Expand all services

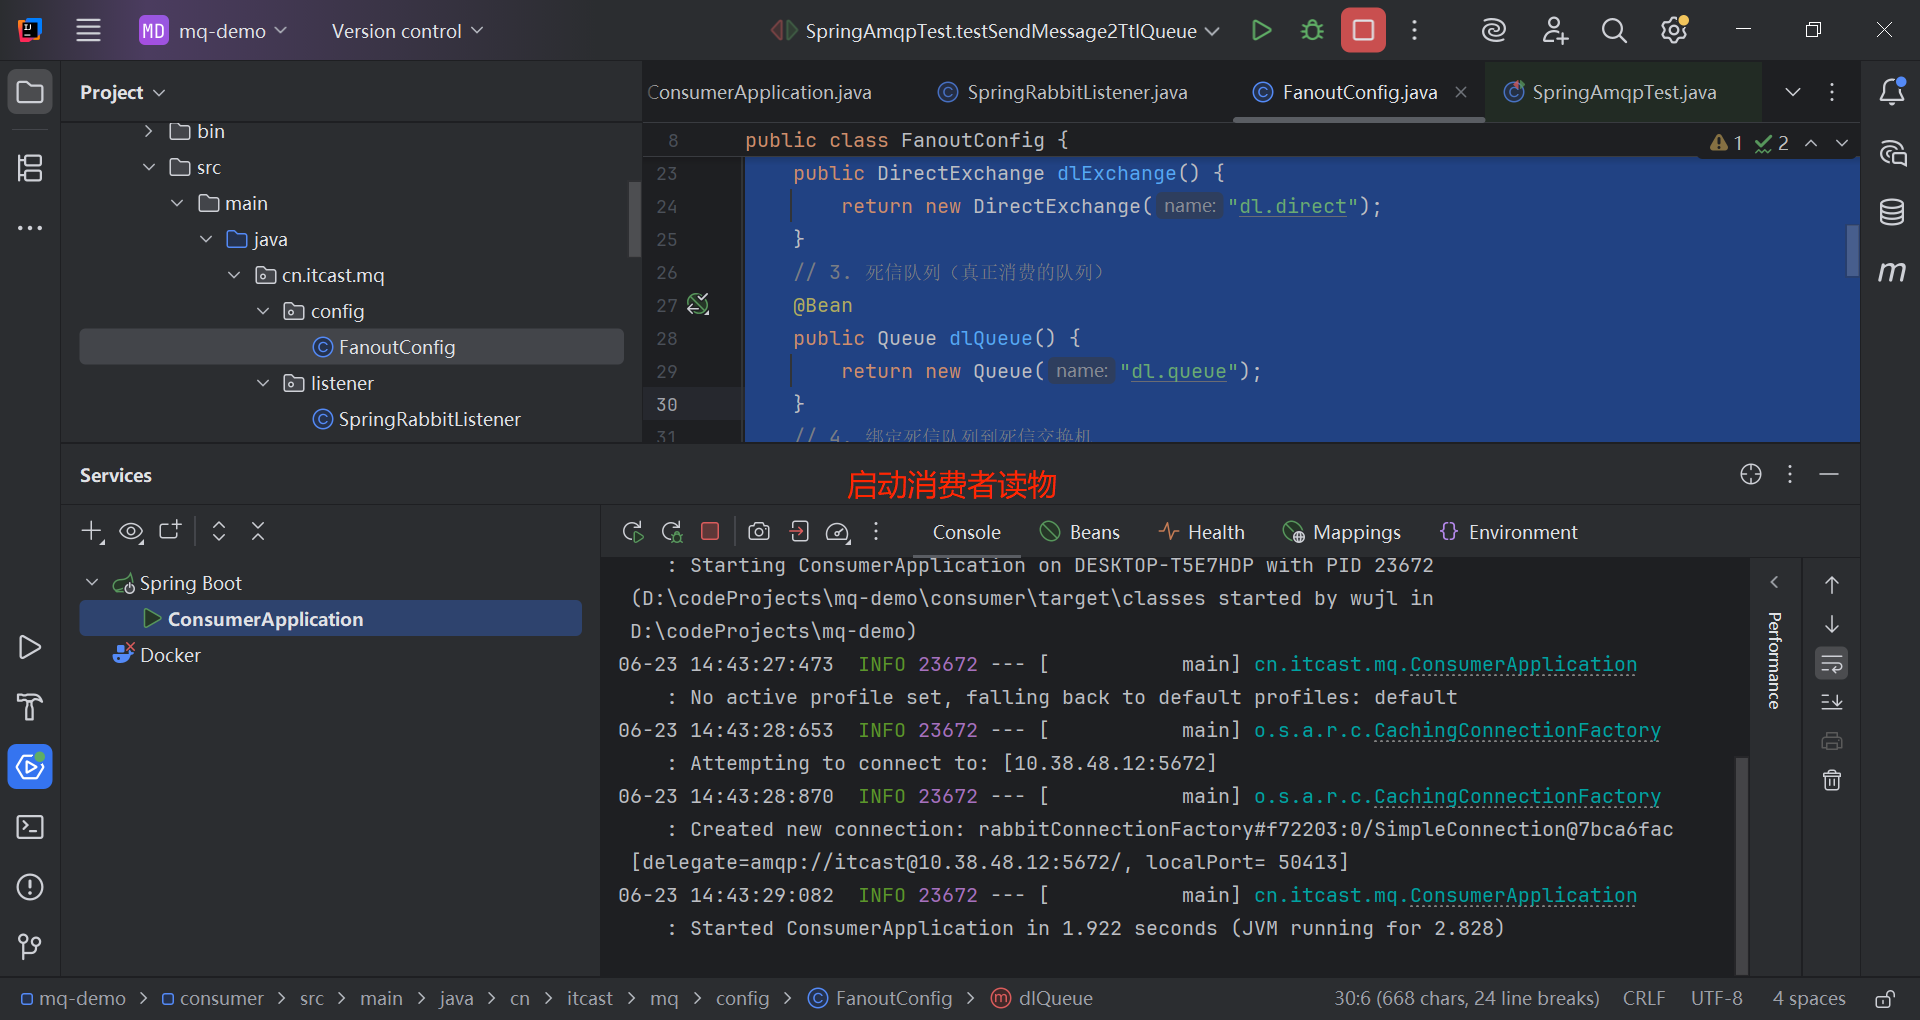click(x=219, y=531)
